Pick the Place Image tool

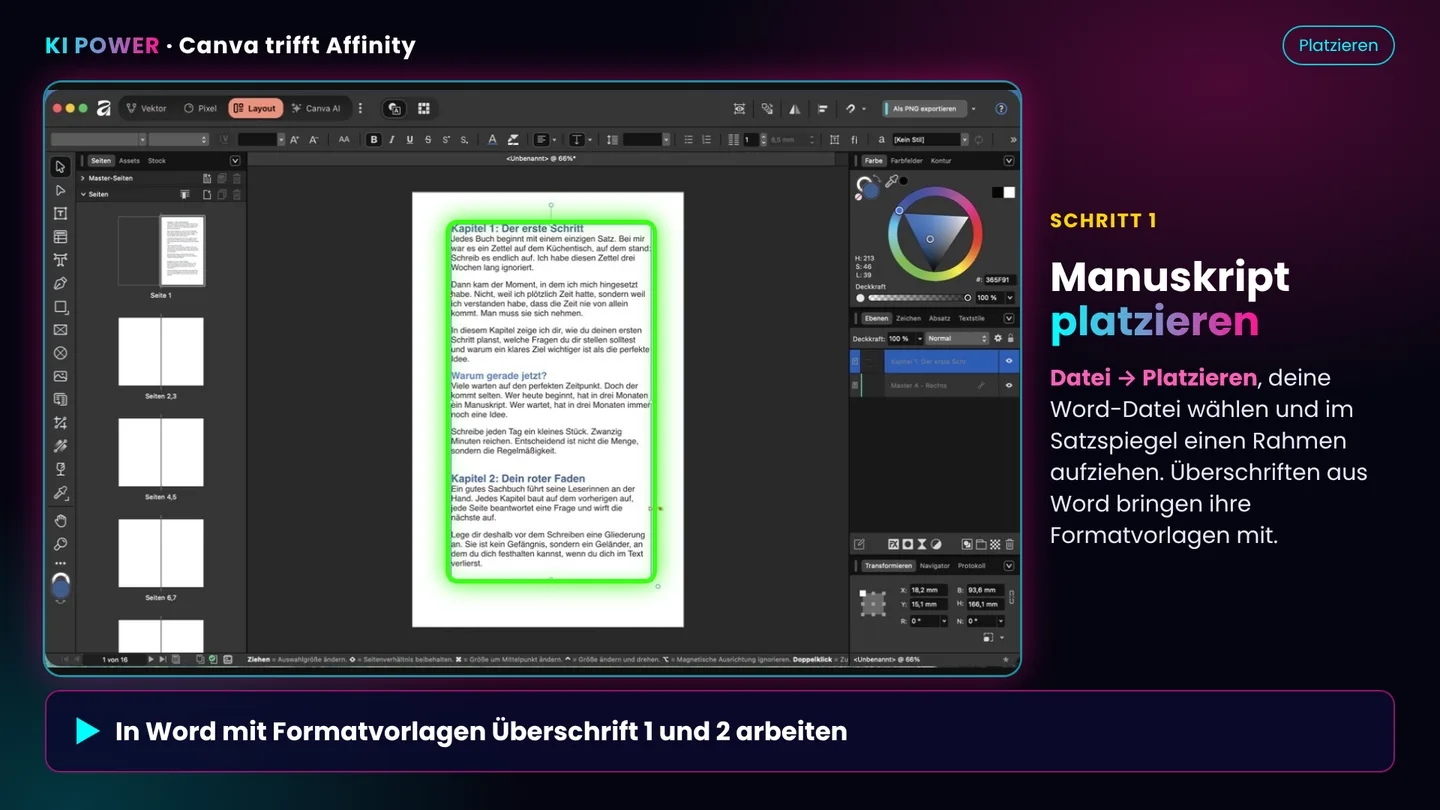coord(60,376)
